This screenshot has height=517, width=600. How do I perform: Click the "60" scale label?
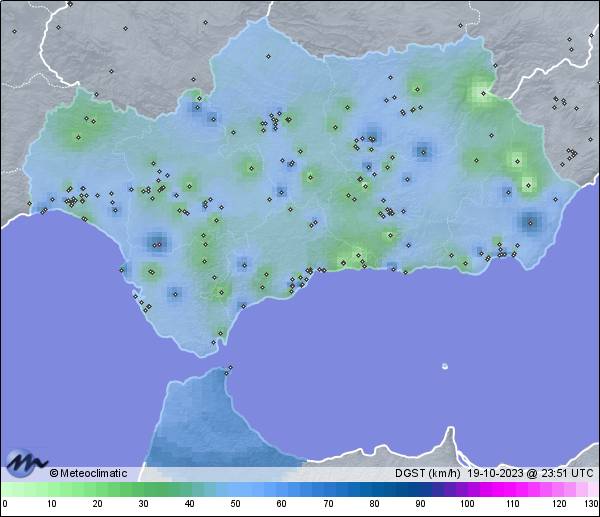click(281, 503)
